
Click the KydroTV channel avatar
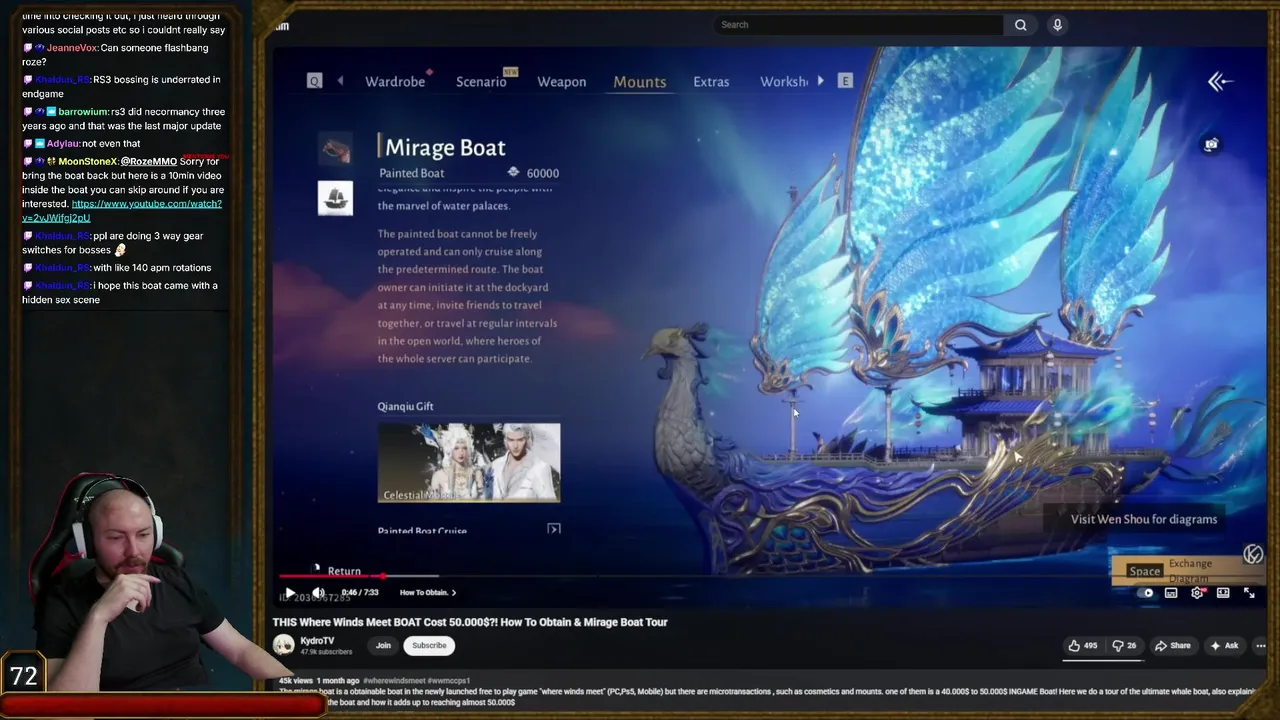[284, 645]
